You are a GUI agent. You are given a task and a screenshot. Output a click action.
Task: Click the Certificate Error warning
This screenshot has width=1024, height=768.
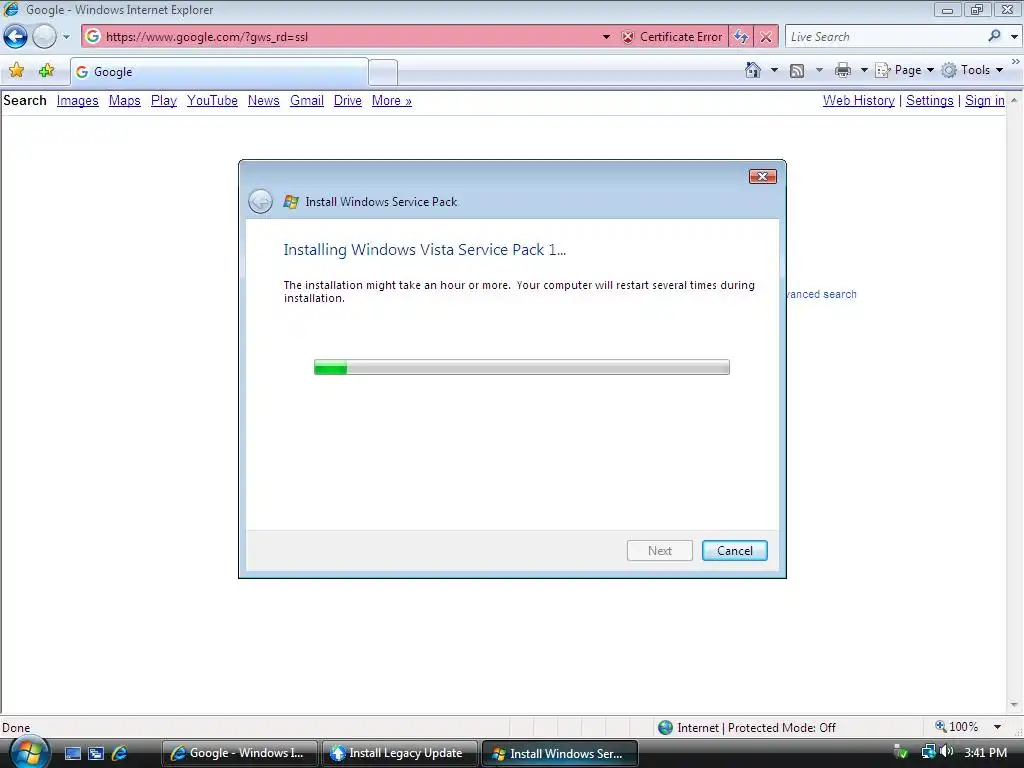point(672,37)
